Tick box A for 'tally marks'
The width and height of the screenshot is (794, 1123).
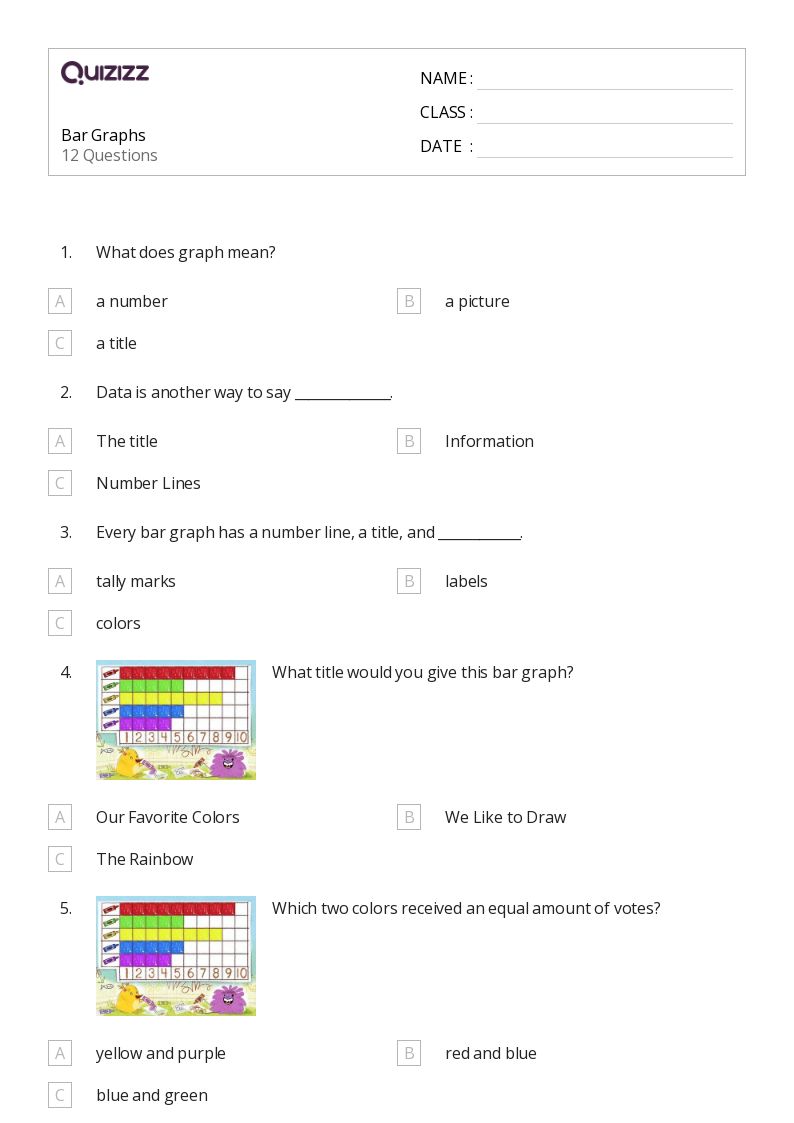pos(60,581)
